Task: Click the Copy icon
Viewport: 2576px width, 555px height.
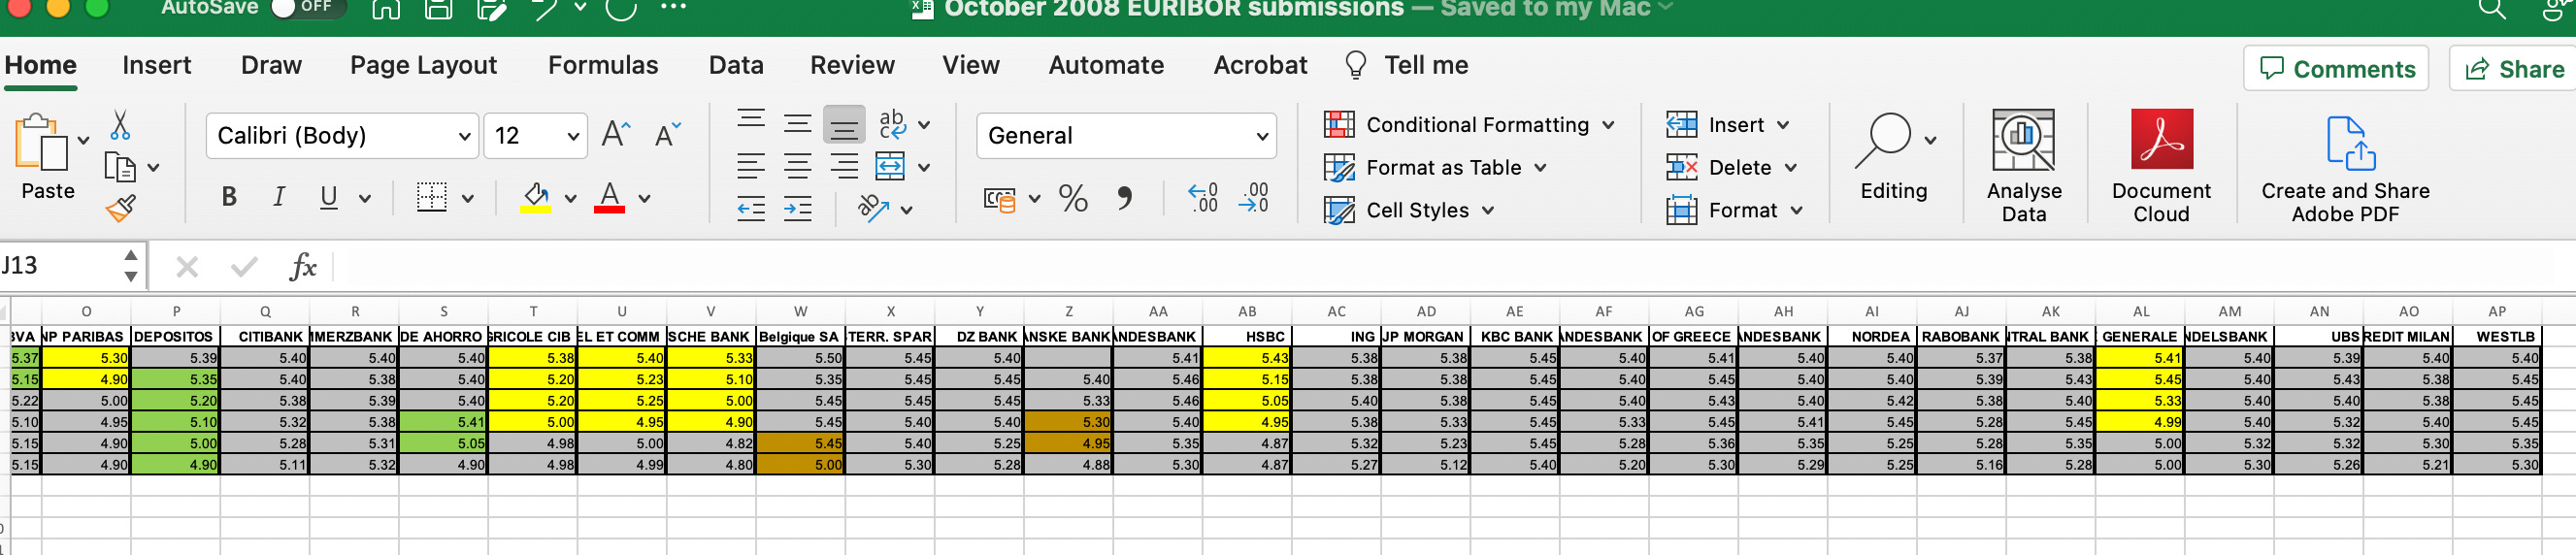Action: (120, 167)
